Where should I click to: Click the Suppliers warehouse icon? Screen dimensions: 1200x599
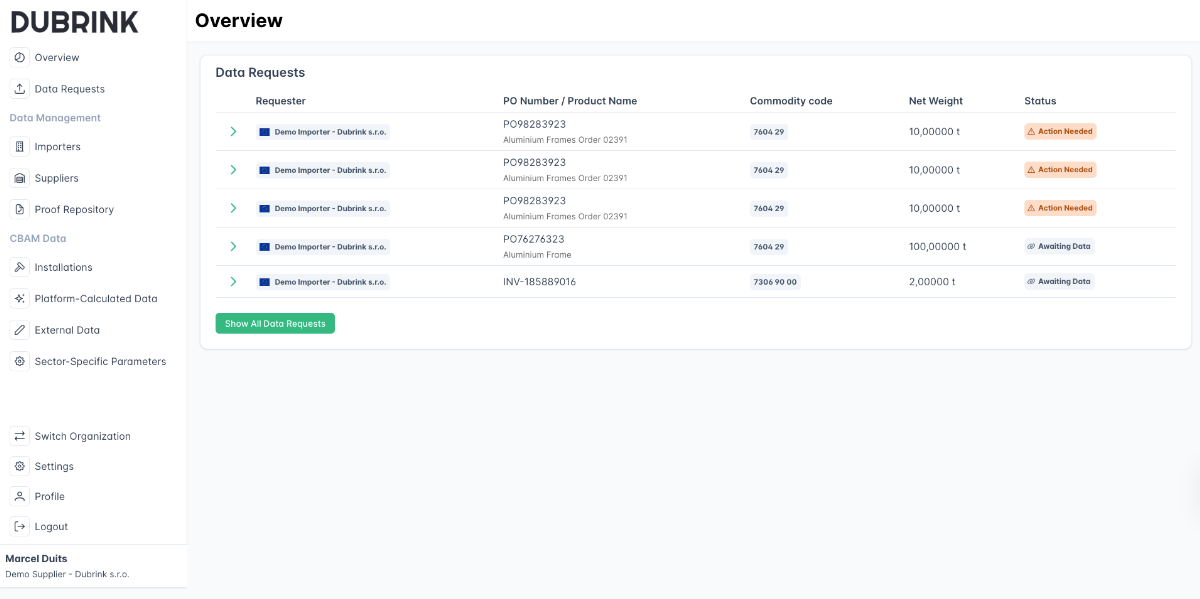(x=19, y=178)
